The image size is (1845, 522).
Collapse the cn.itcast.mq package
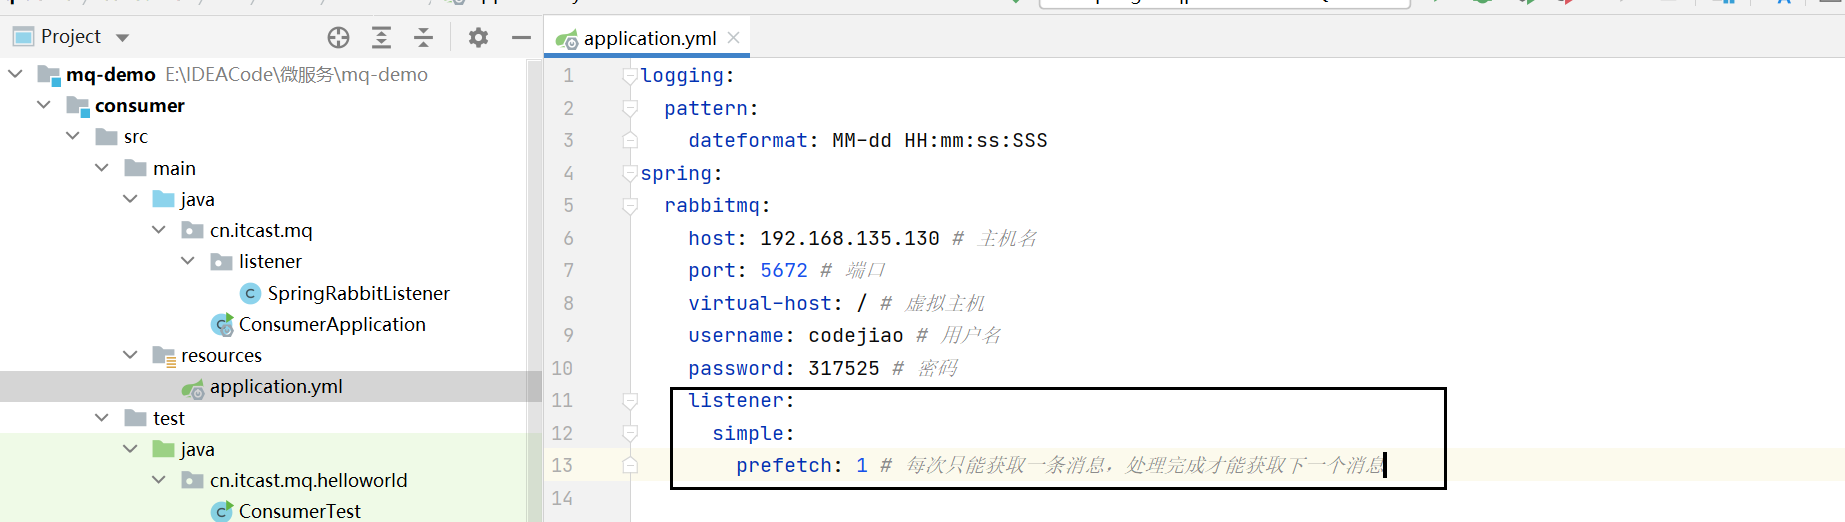160,230
